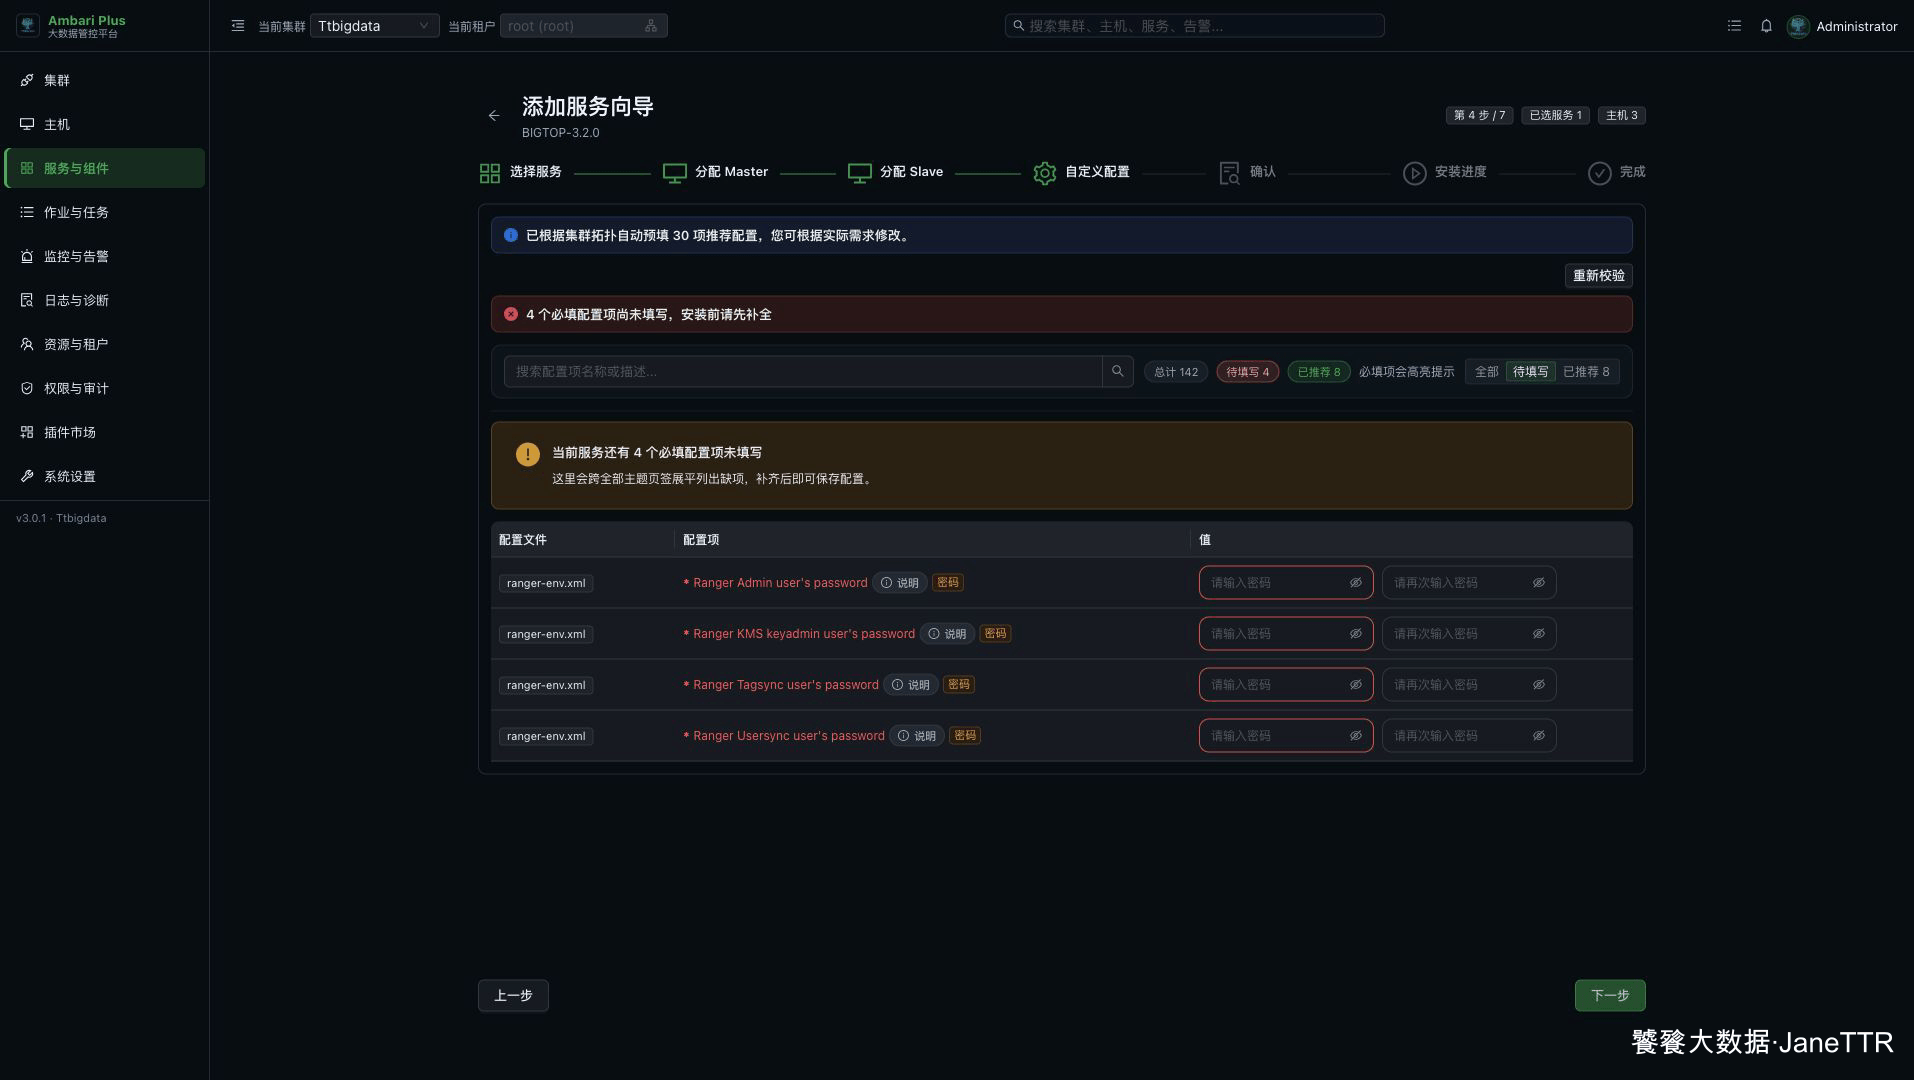Open 主机 in the sidebar
The height and width of the screenshot is (1080, 1914).
tap(105, 124)
